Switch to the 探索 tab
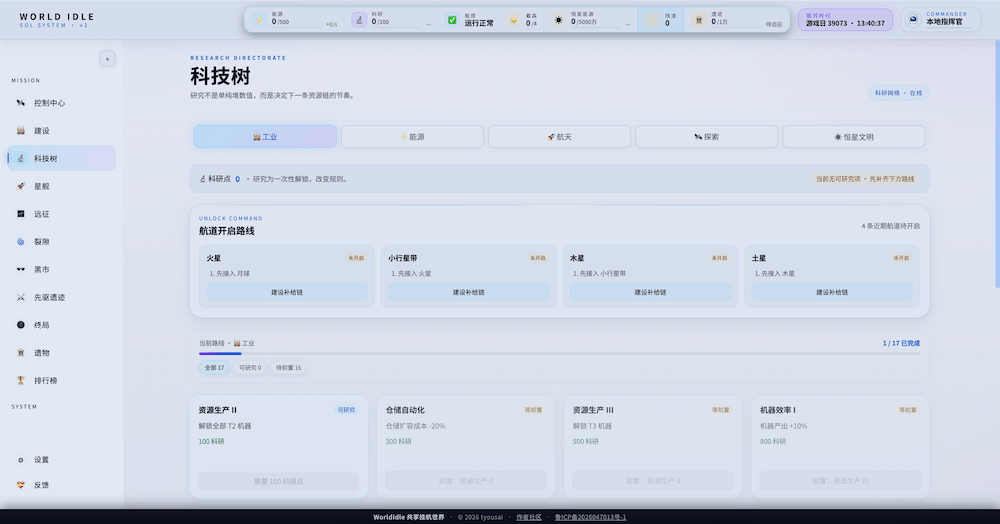 [x=707, y=136]
